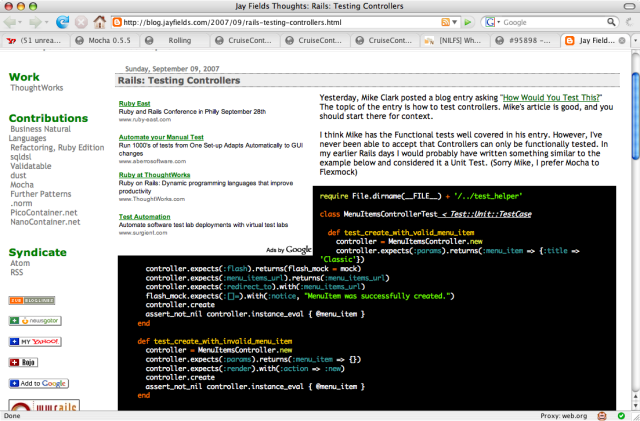Viewport: 640px width, 421px height.
Task: Go to the Home page icon
Action: pyautogui.click(x=100, y=21)
